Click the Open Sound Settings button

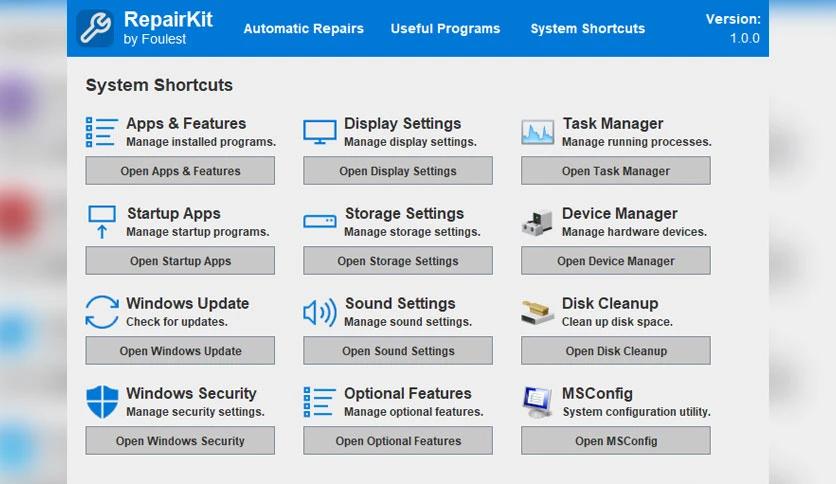398,351
